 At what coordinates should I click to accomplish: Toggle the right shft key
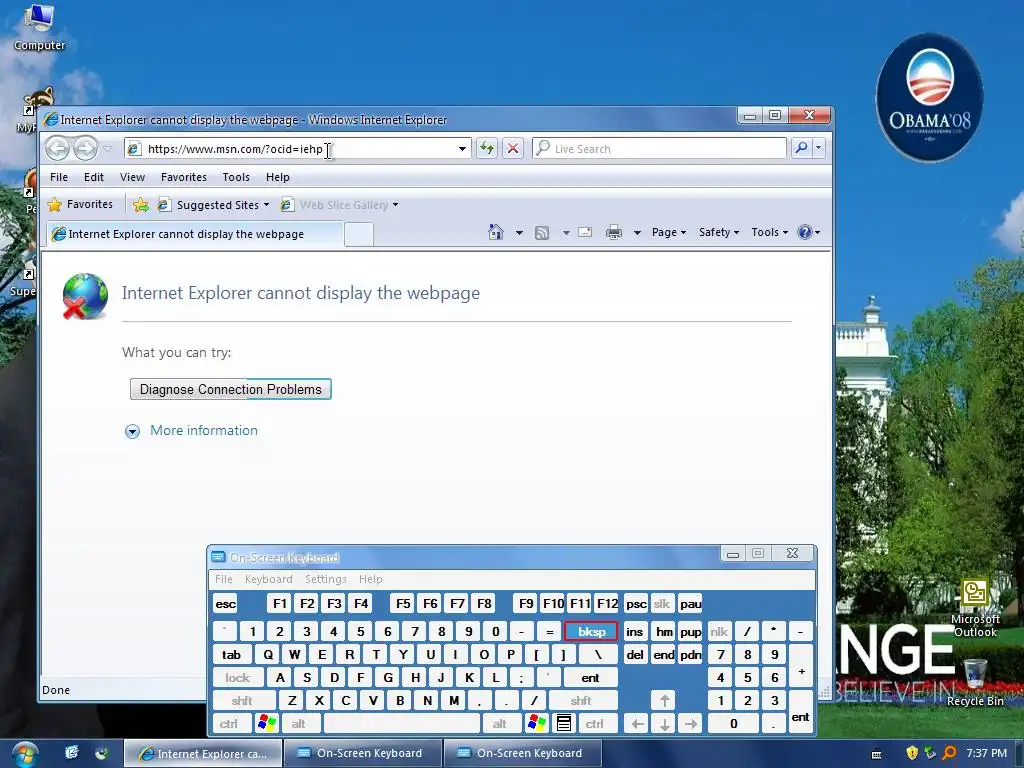pyautogui.click(x=581, y=701)
